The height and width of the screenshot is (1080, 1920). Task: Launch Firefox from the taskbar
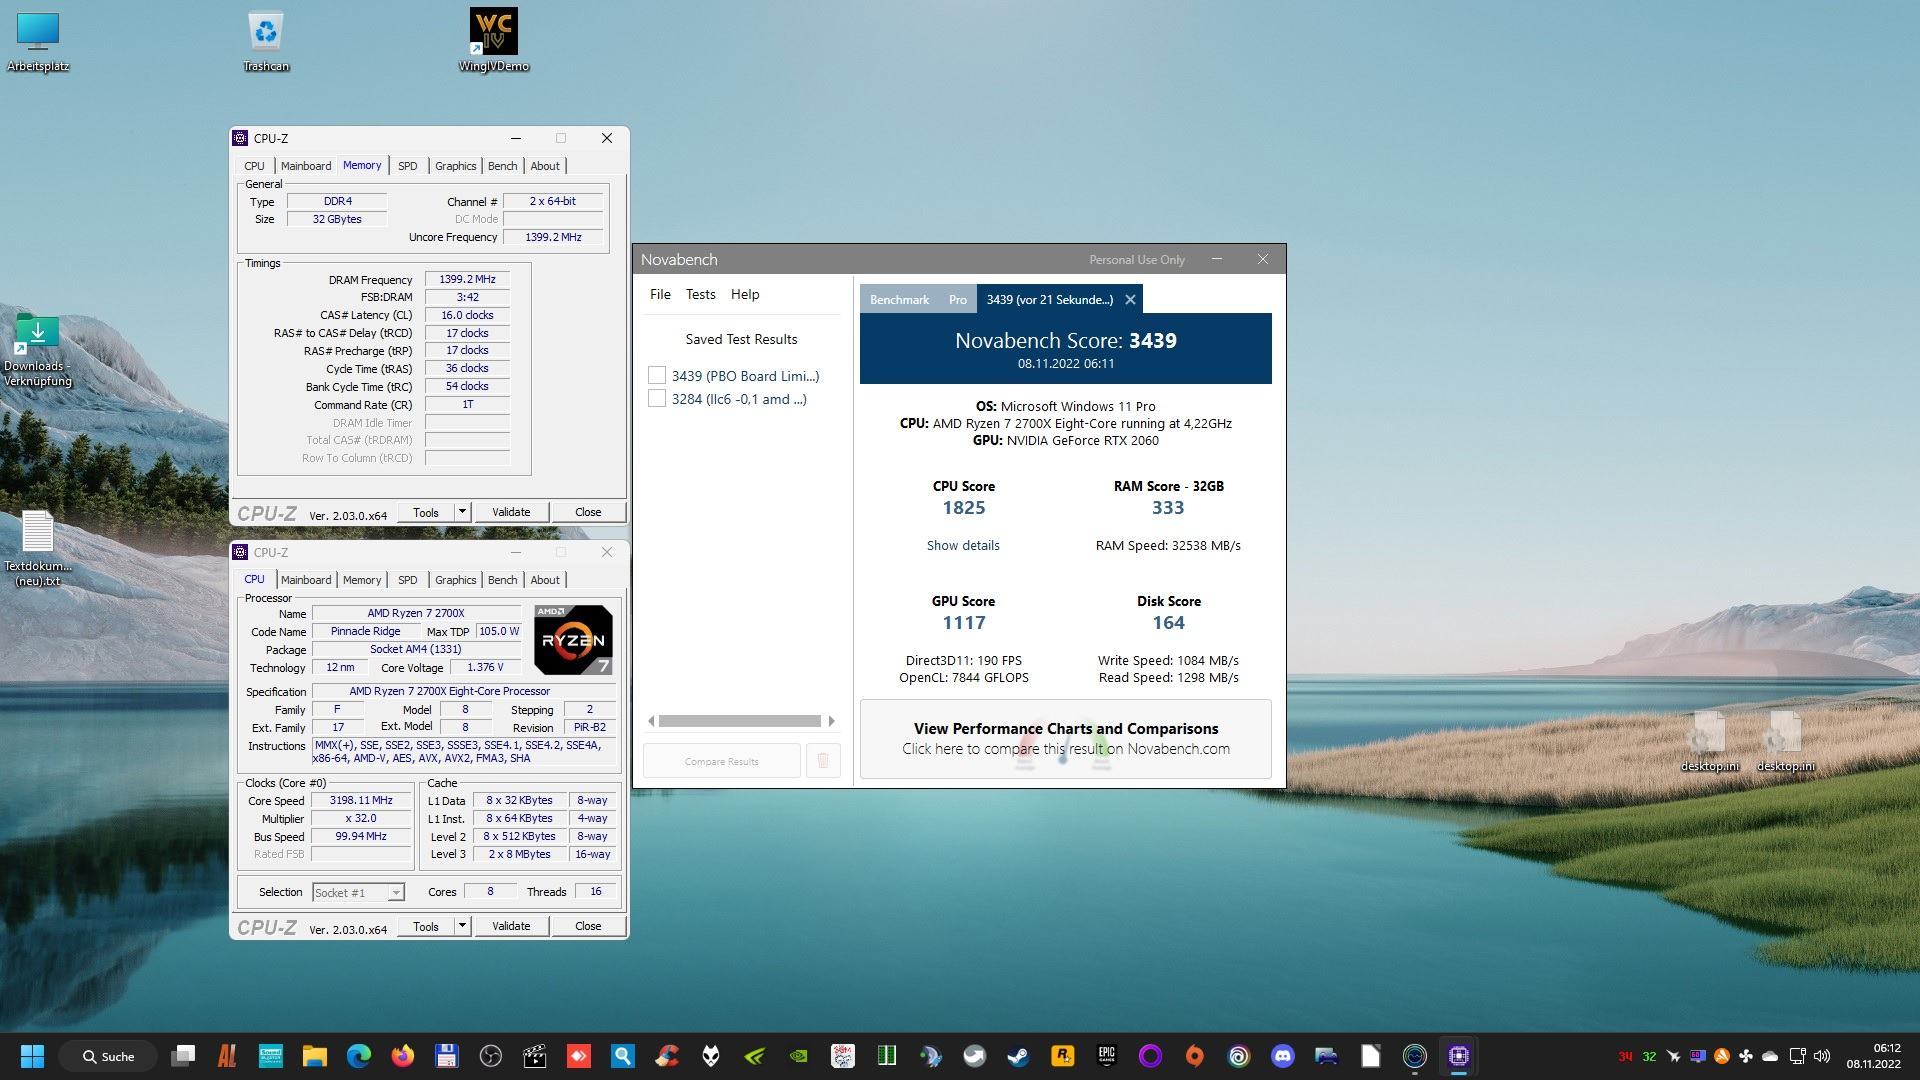[x=402, y=1056]
